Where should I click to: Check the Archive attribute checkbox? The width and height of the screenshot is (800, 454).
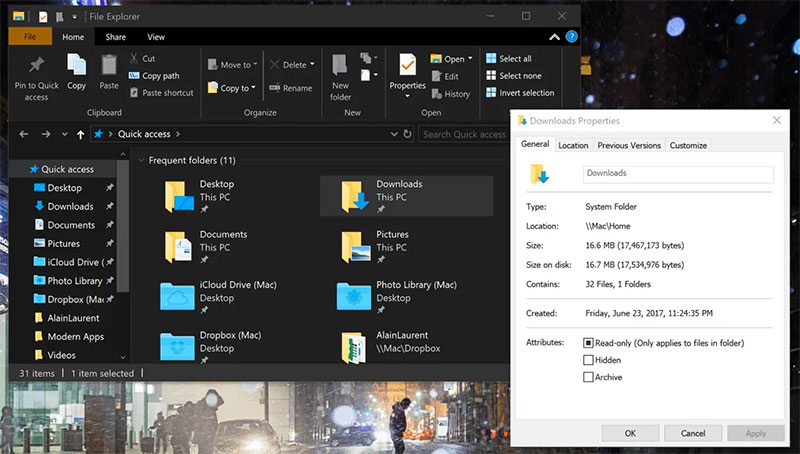click(x=589, y=377)
